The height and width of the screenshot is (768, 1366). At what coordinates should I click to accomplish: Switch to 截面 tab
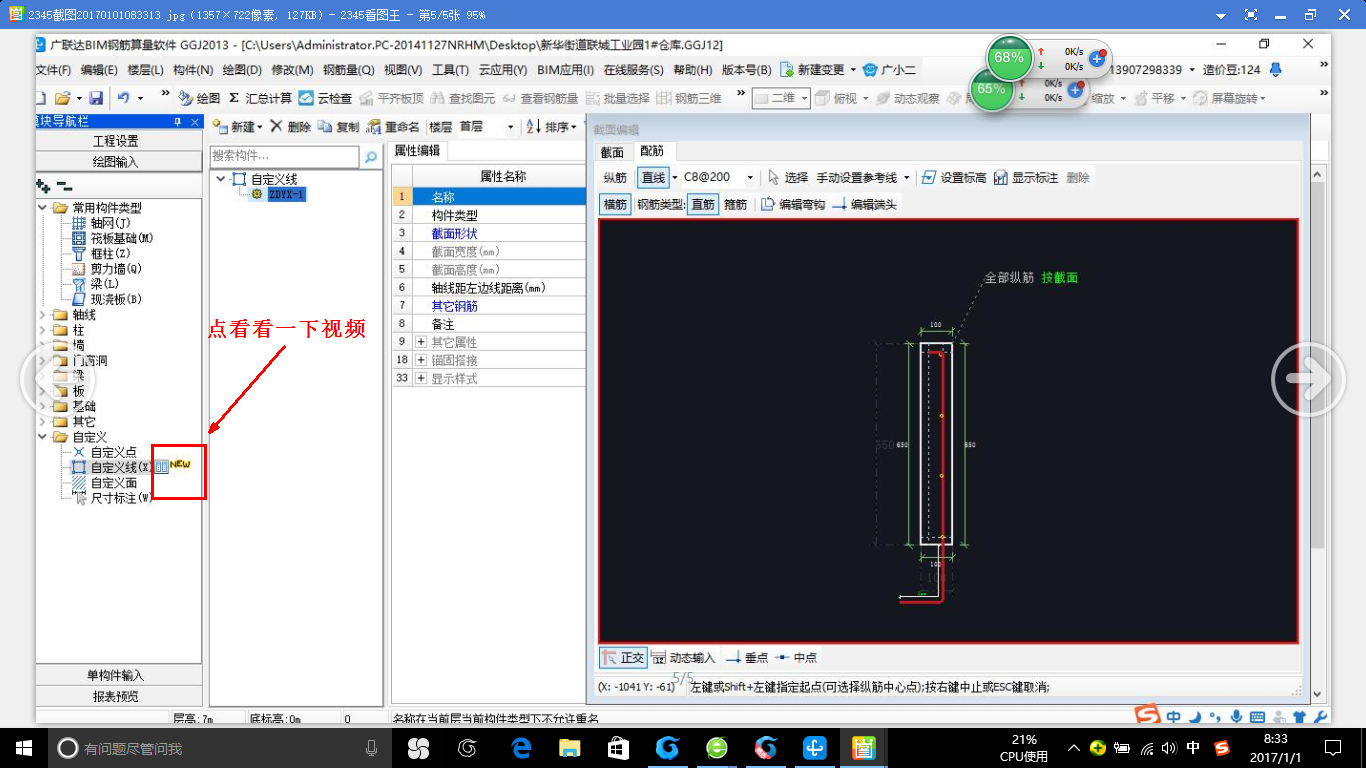[611, 152]
